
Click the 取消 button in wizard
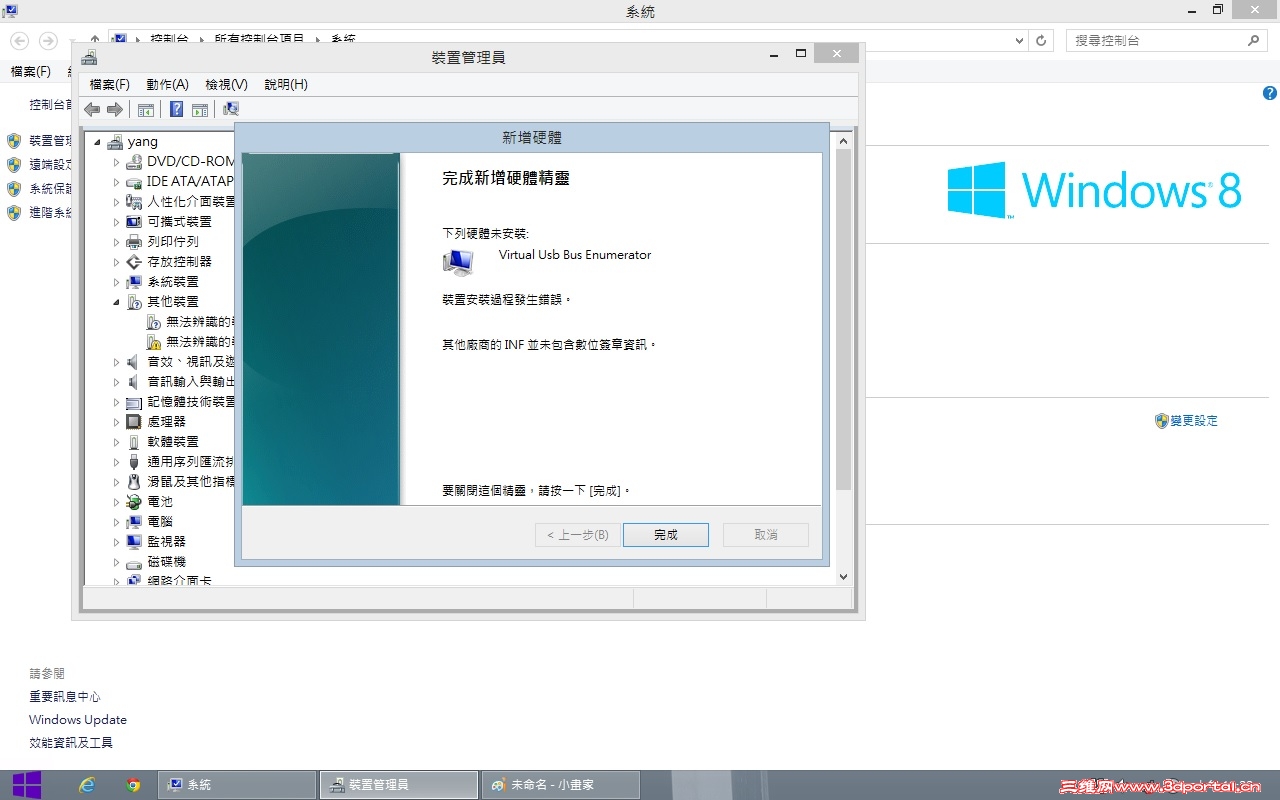pyautogui.click(x=766, y=535)
